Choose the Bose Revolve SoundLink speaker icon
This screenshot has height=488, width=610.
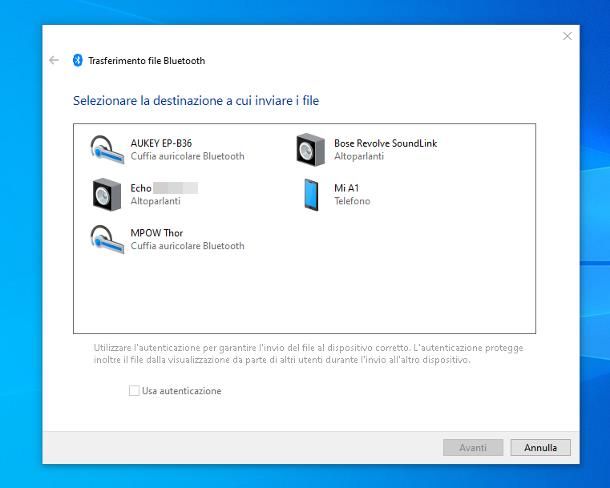tap(310, 150)
